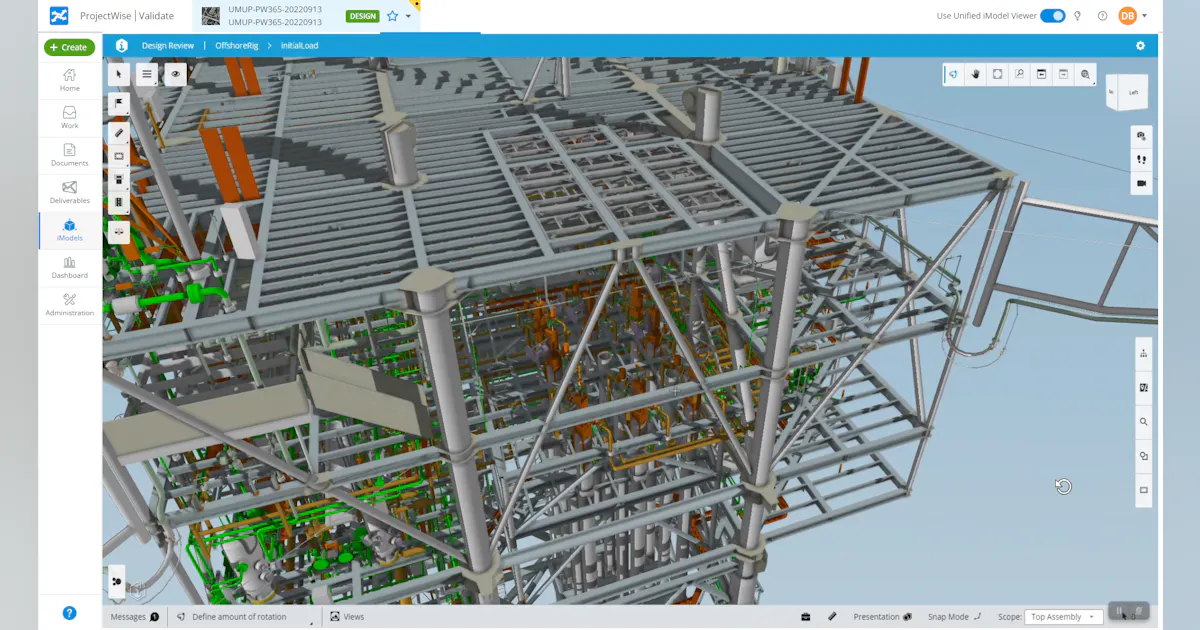Click the zoom magnifier tool in the viewer toolbar
The image size is (1200, 630).
(1019, 74)
